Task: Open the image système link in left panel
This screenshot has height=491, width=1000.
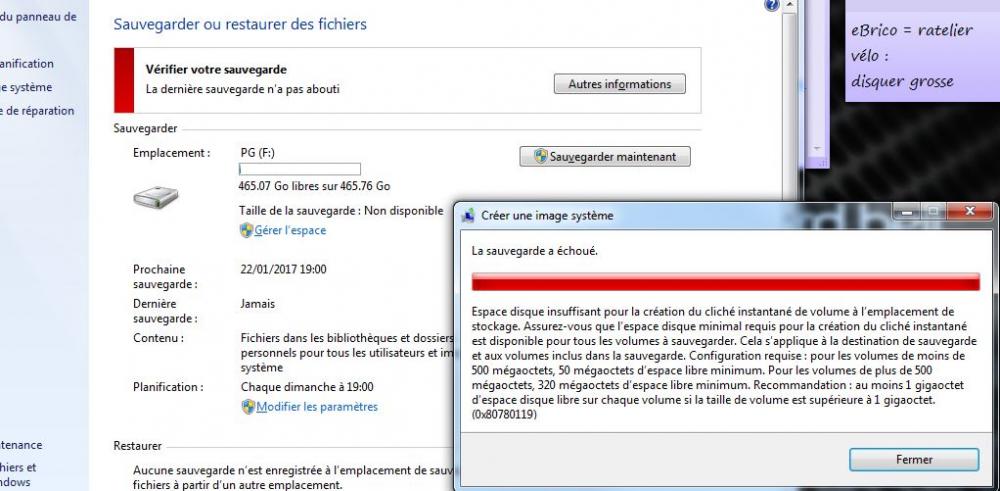Action: tap(26, 87)
